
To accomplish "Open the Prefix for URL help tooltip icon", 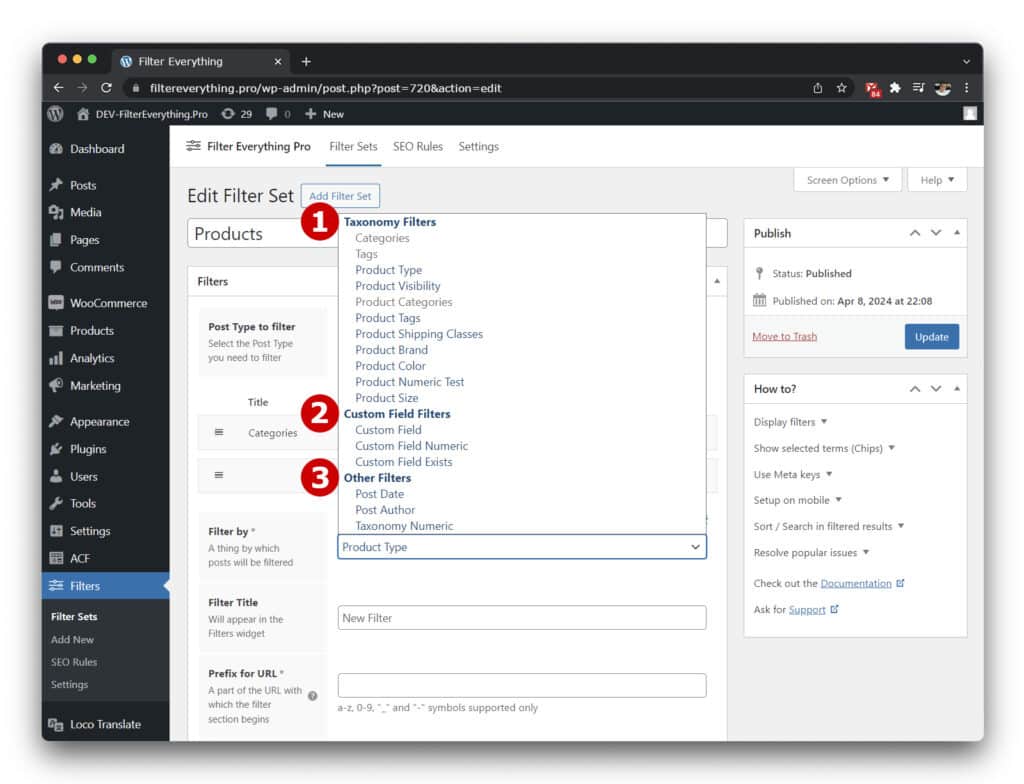I will pos(313,696).
